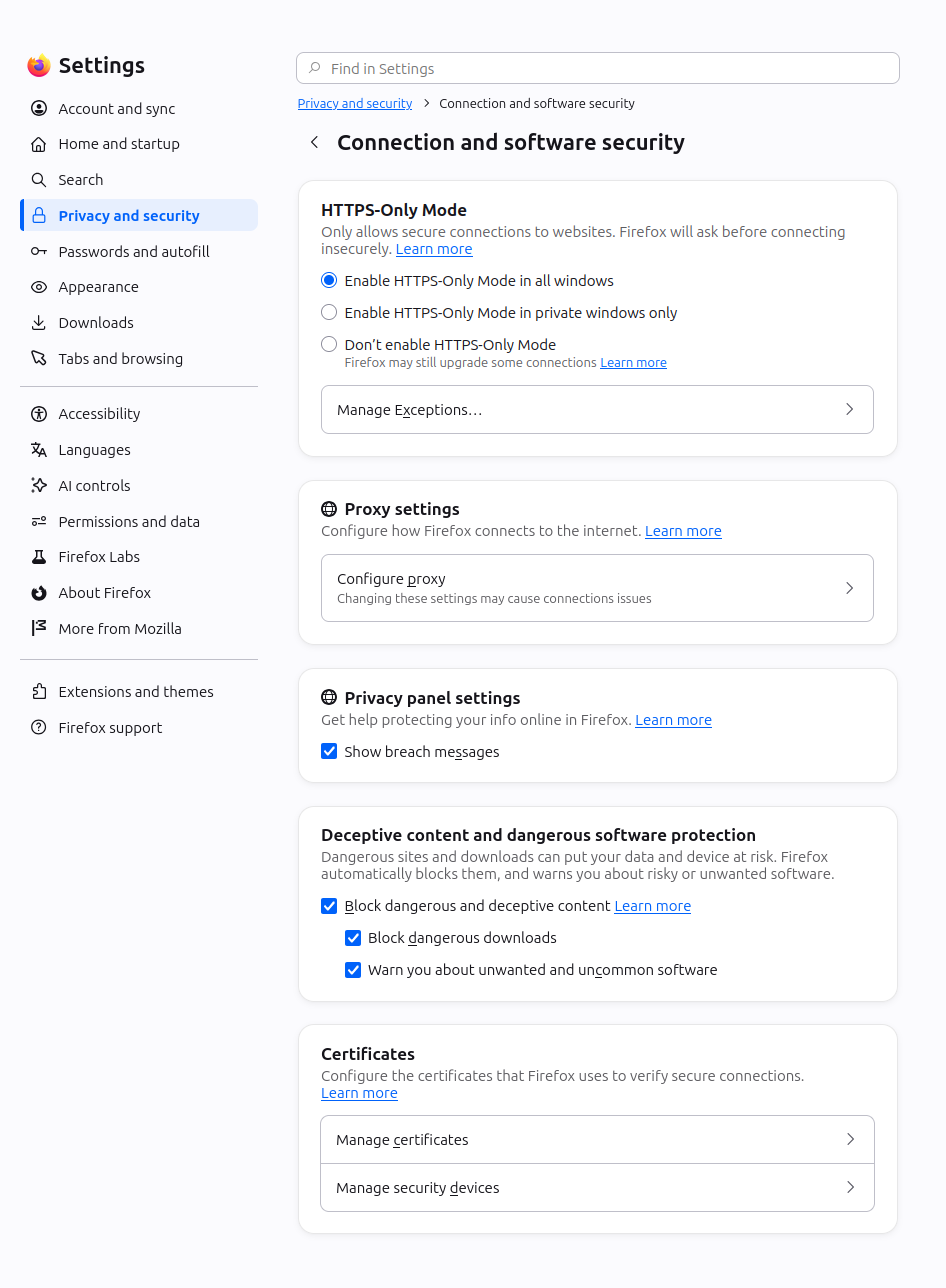946x1288 pixels.
Task: Select Don't enable HTTPS-Only Mode option
Action: coord(329,345)
